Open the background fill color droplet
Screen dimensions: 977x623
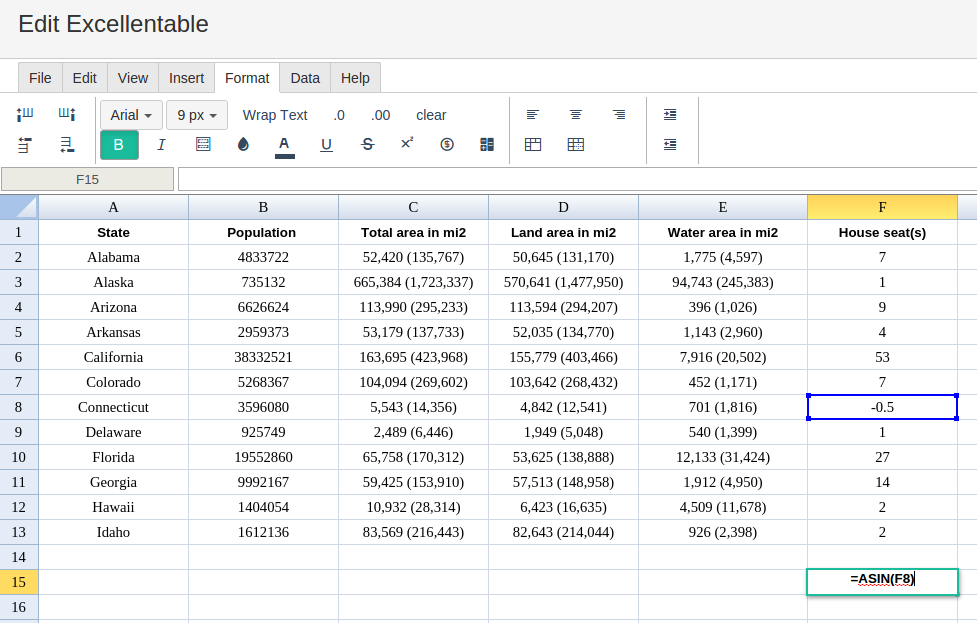coord(243,145)
